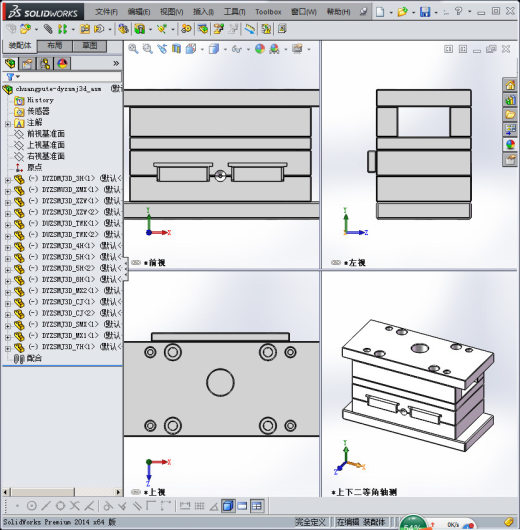Click the link views icon beside 前视 label

tap(136, 263)
